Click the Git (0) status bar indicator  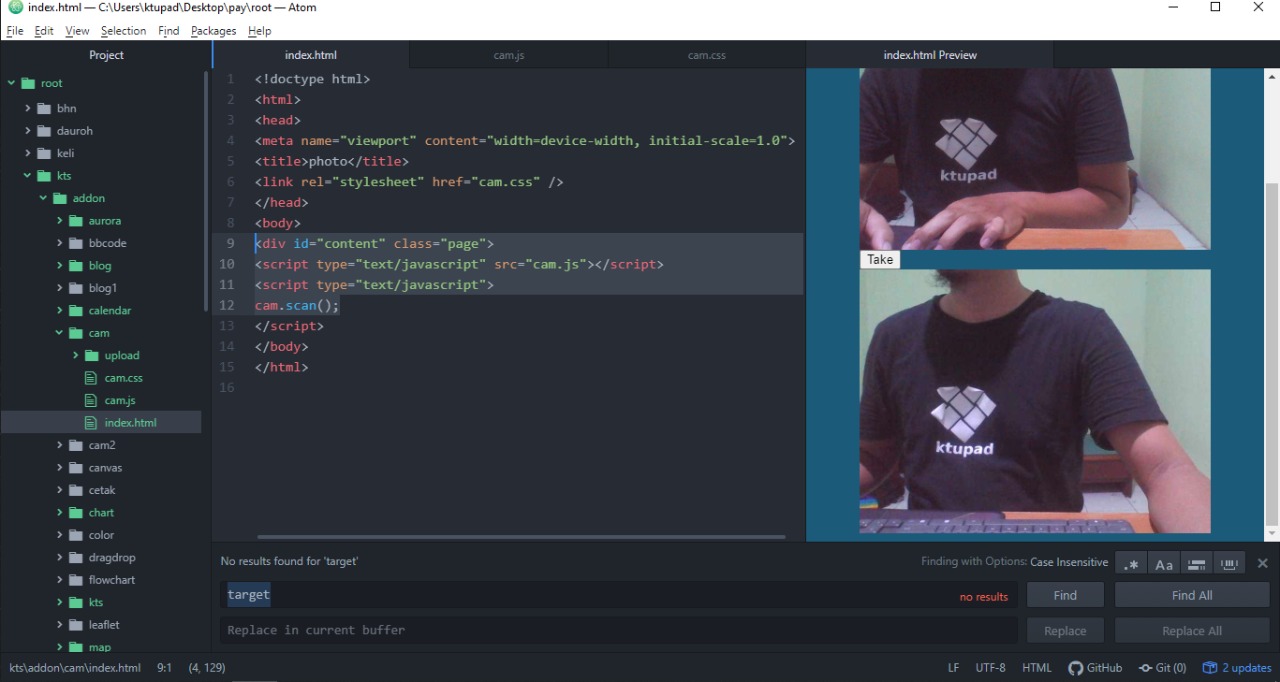click(1163, 667)
